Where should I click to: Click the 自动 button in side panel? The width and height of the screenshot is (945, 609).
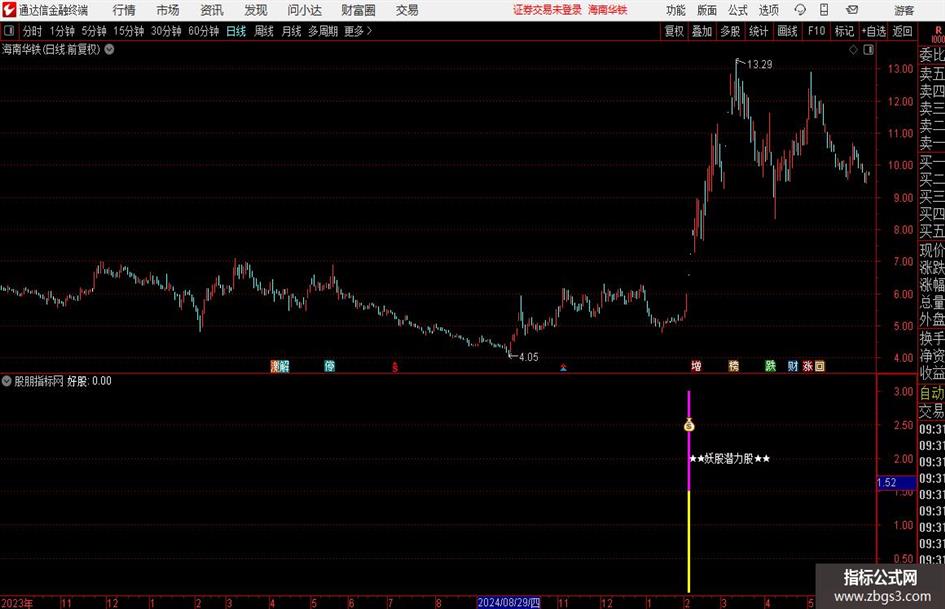(932, 393)
